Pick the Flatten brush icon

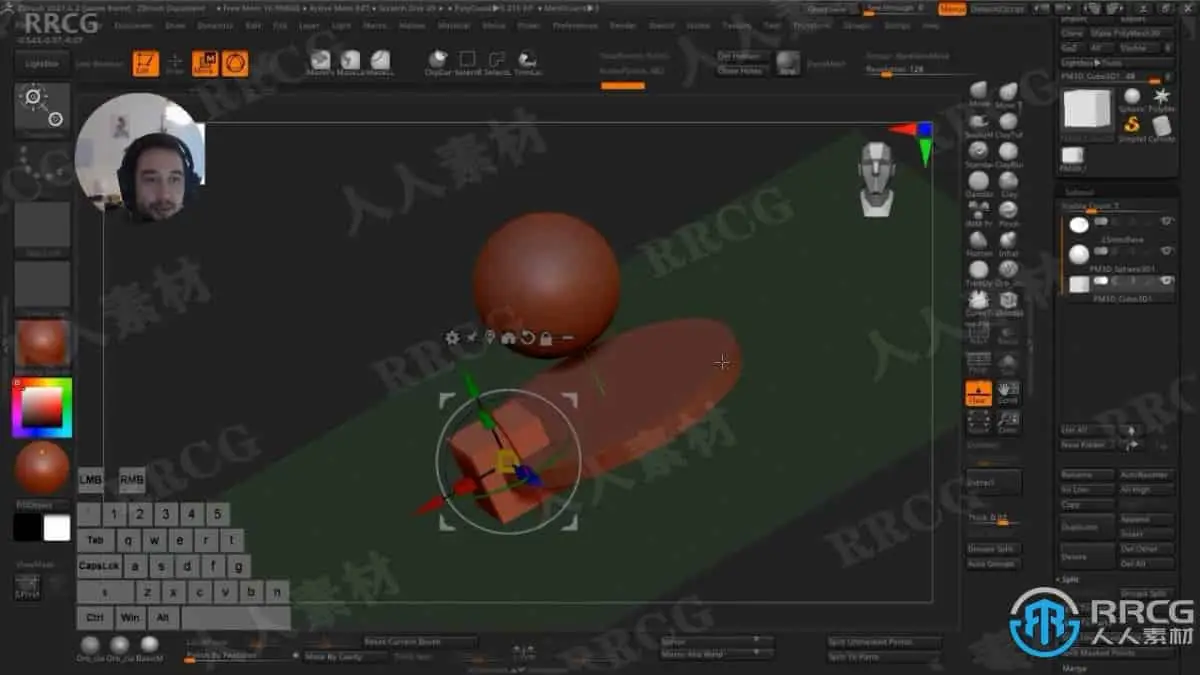[979, 241]
